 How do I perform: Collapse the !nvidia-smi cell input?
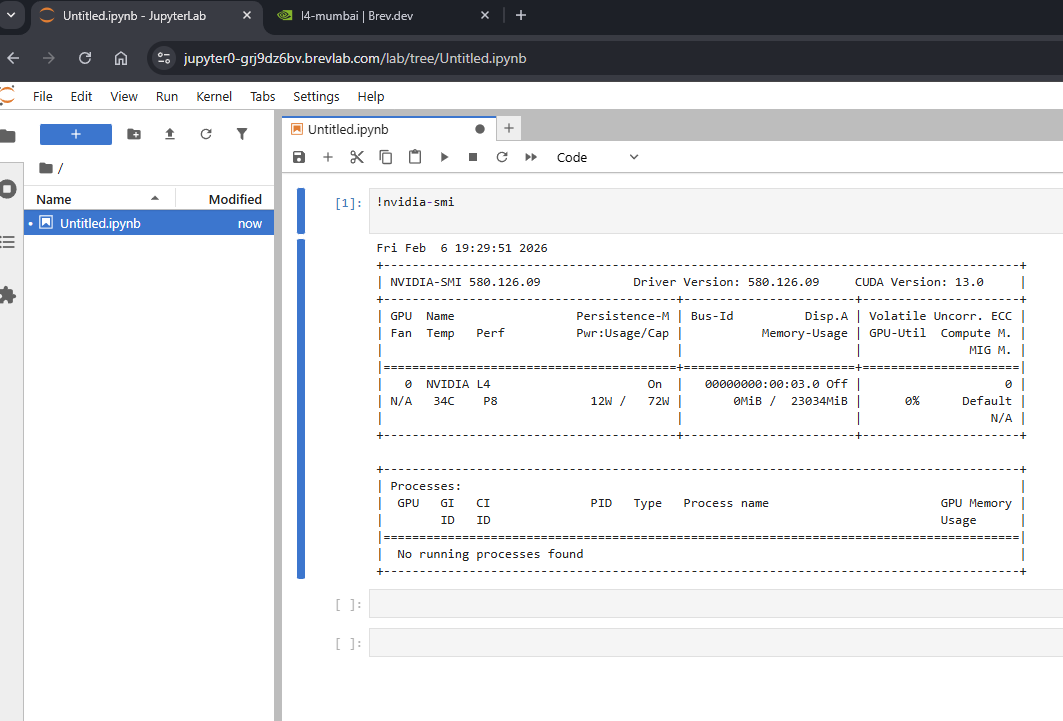coord(301,211)
